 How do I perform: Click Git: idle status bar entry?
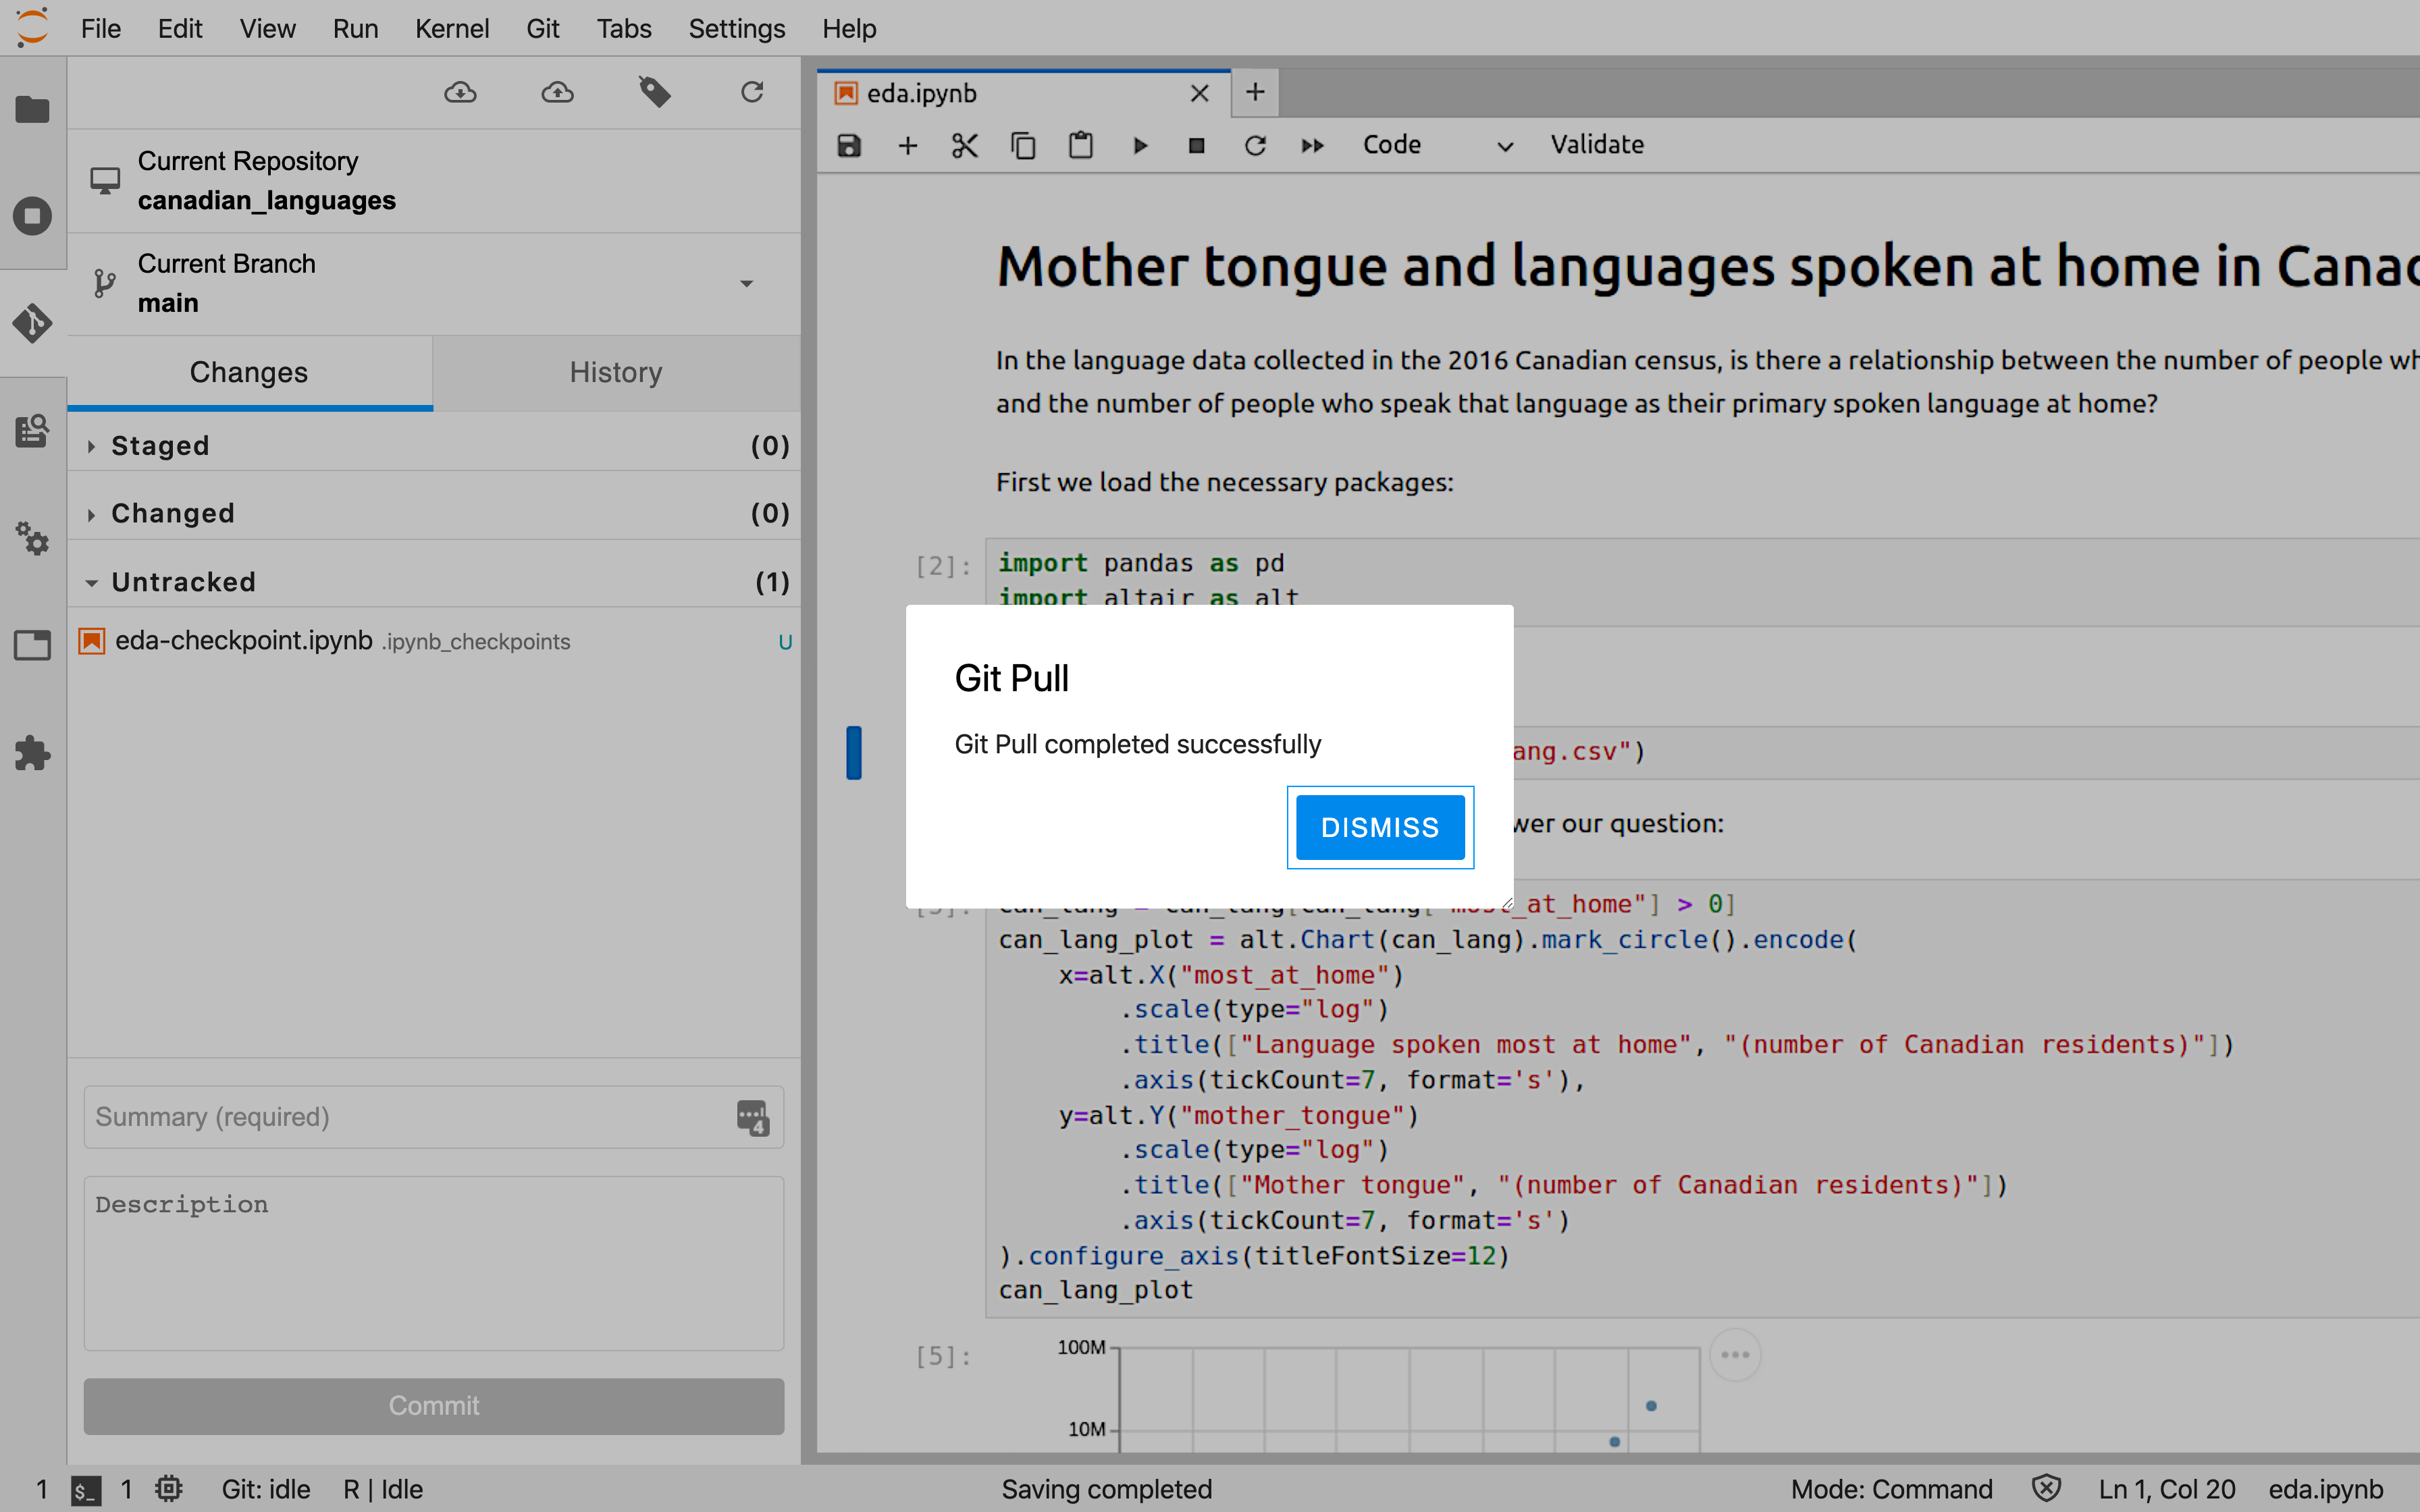266,1490
